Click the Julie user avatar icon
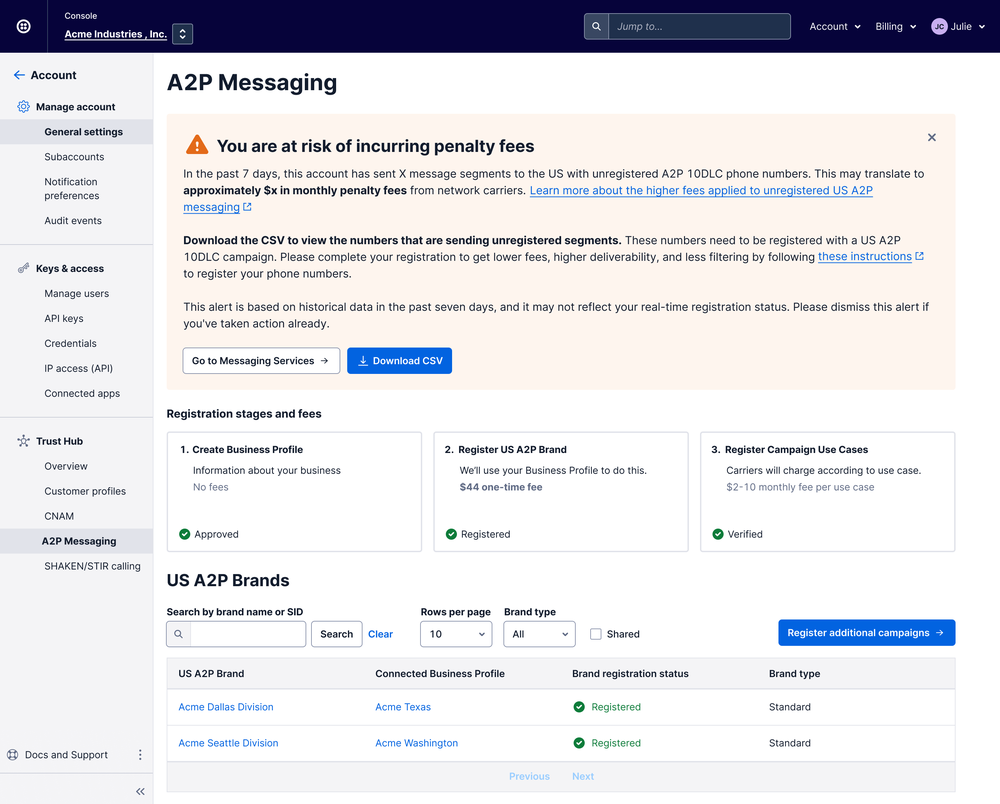The image size is (1000, 804). pyautogui.click(x=938, y=27)
